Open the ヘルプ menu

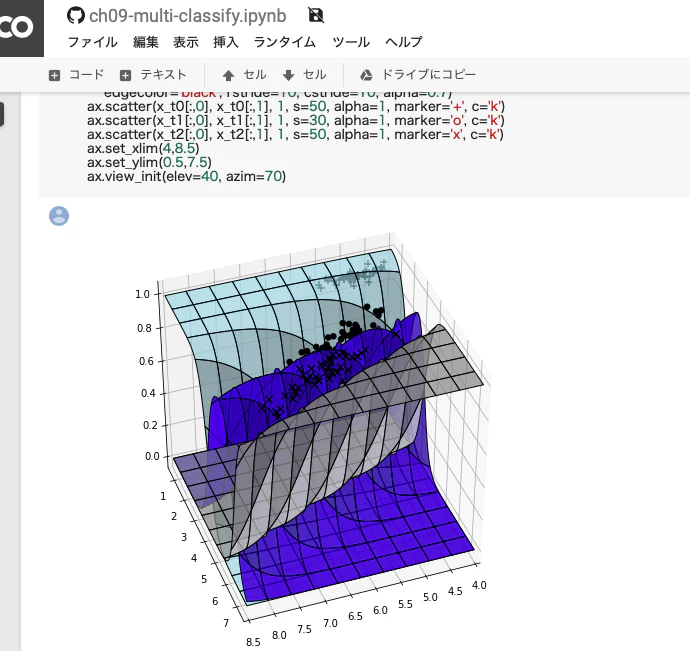(404, 42)
